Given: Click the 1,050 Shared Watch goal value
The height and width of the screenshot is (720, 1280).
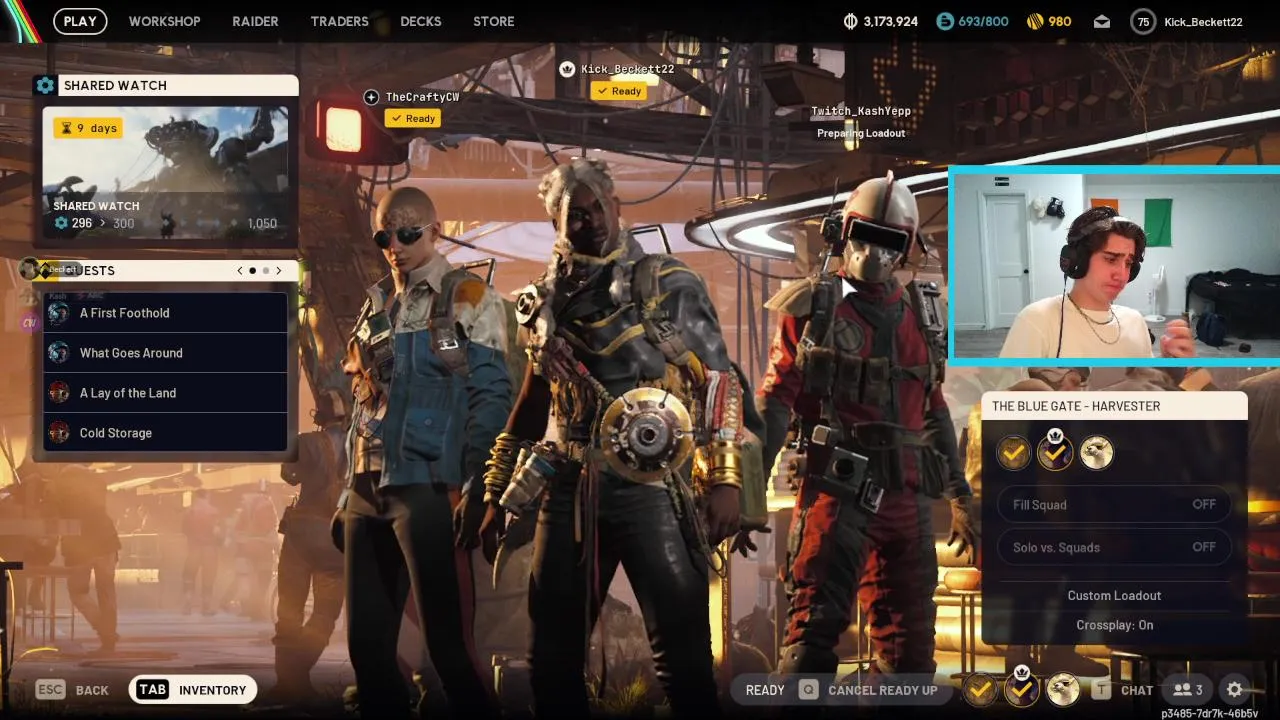Looking at the screenshot, I should pos(262,223).
